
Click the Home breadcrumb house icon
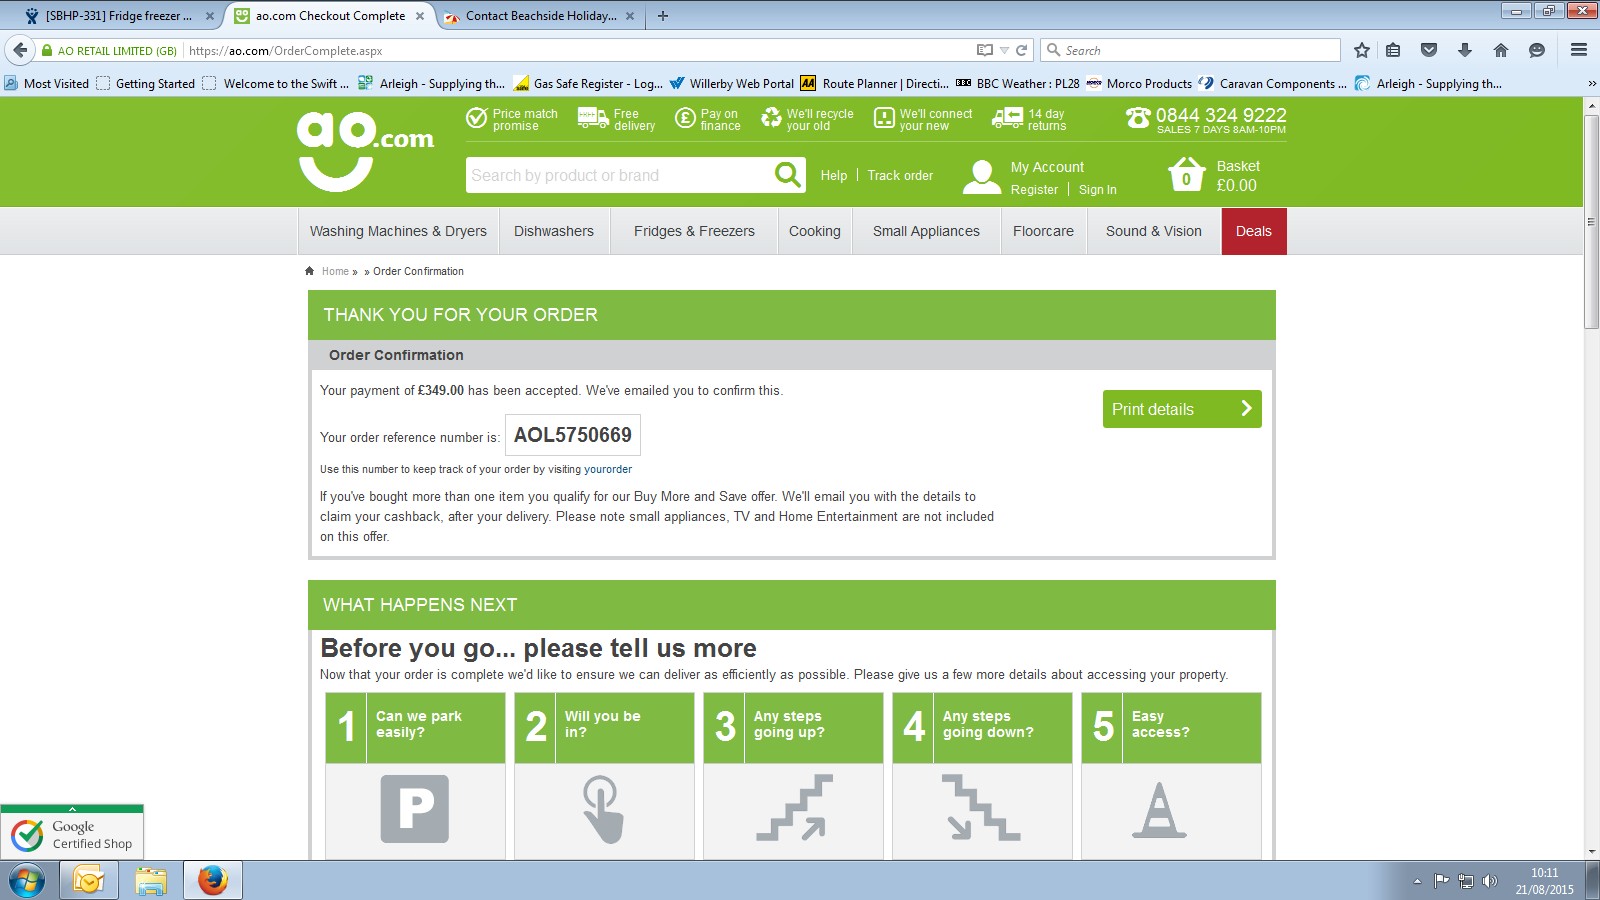click(x=310, y=271)
